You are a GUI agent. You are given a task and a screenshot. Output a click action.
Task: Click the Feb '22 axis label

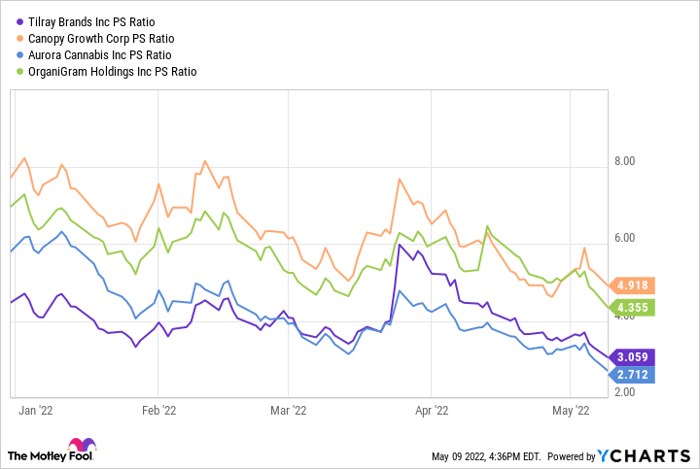[160, 409]
